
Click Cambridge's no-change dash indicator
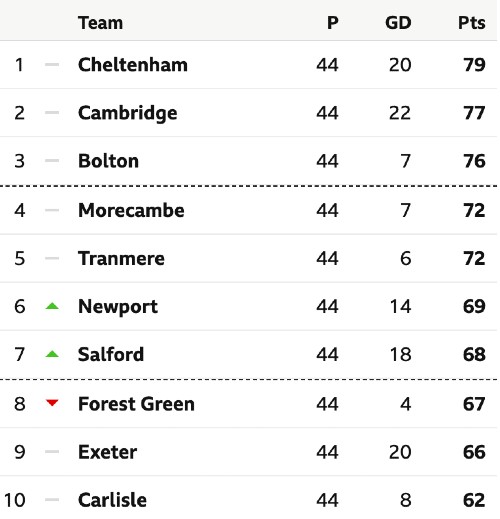coord(52,113)
